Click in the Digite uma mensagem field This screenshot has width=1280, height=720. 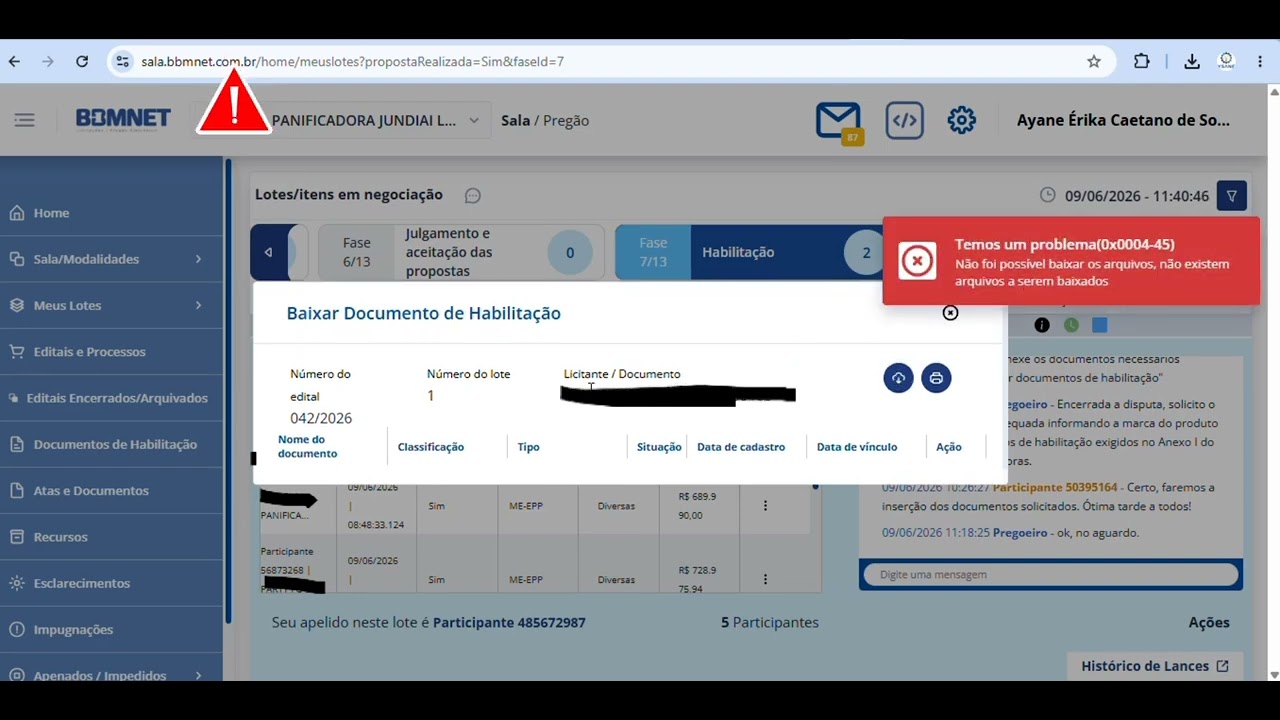point(1051,574)
